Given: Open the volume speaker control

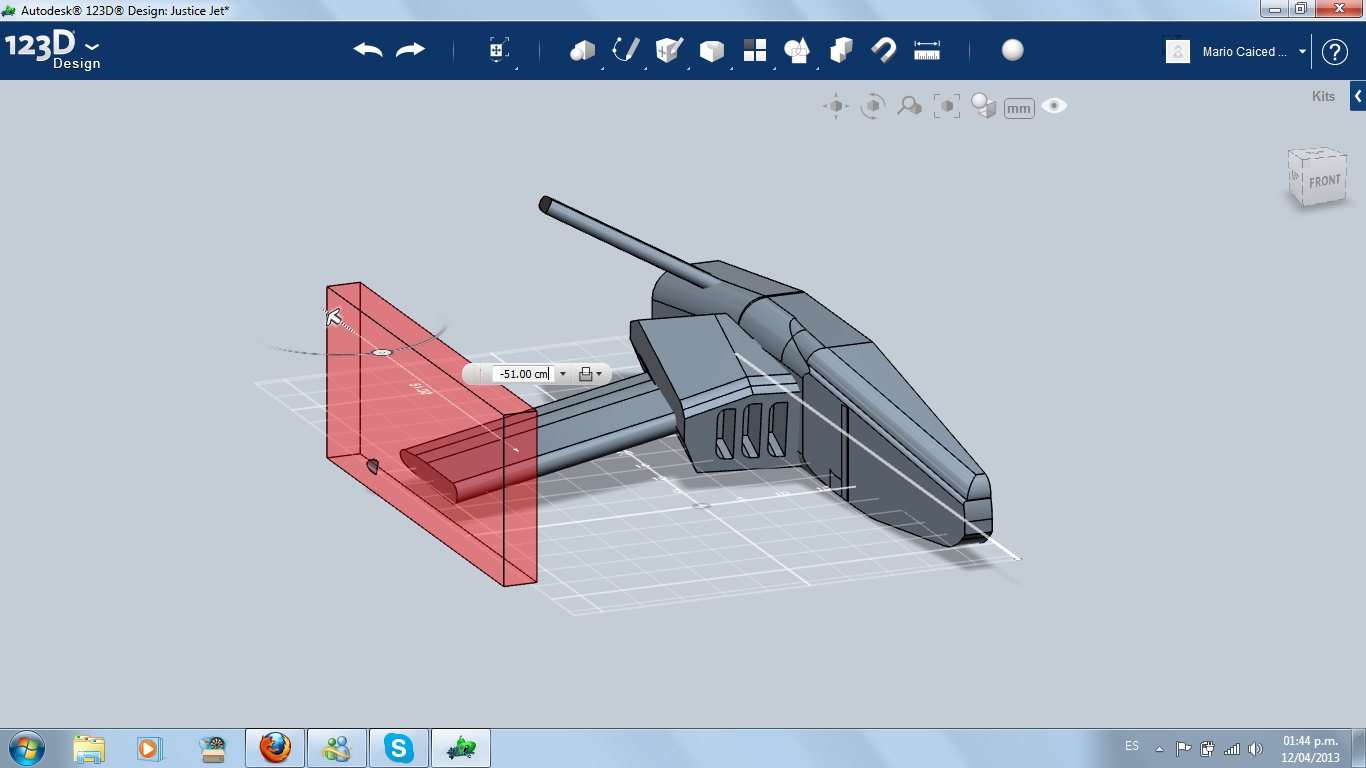Looking at the screenshot, I should click(1256, 748).
